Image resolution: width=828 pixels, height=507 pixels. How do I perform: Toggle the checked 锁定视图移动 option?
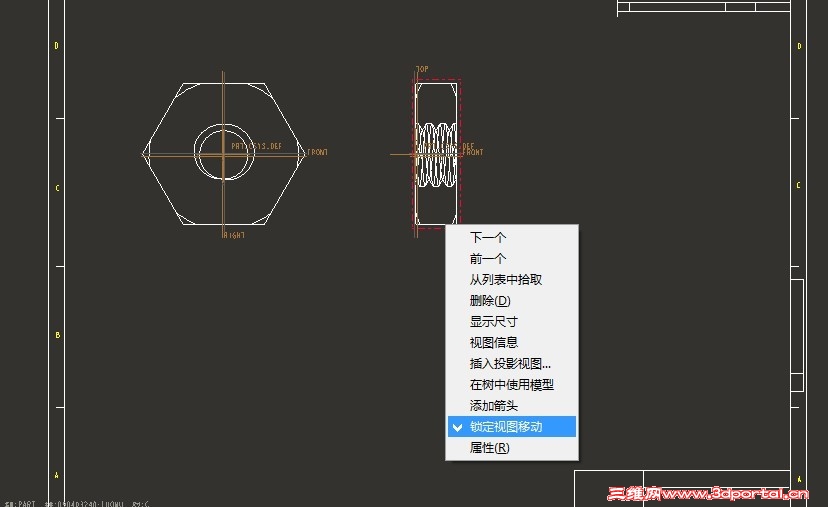512,426
